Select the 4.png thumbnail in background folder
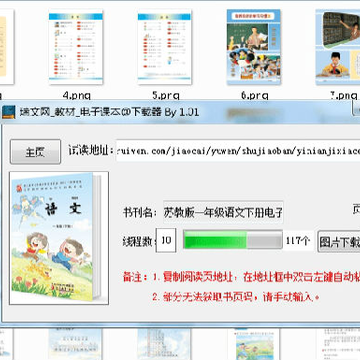The width and height of the screenshot is (360, 360). pyautogui.click(x=76, y=47)
